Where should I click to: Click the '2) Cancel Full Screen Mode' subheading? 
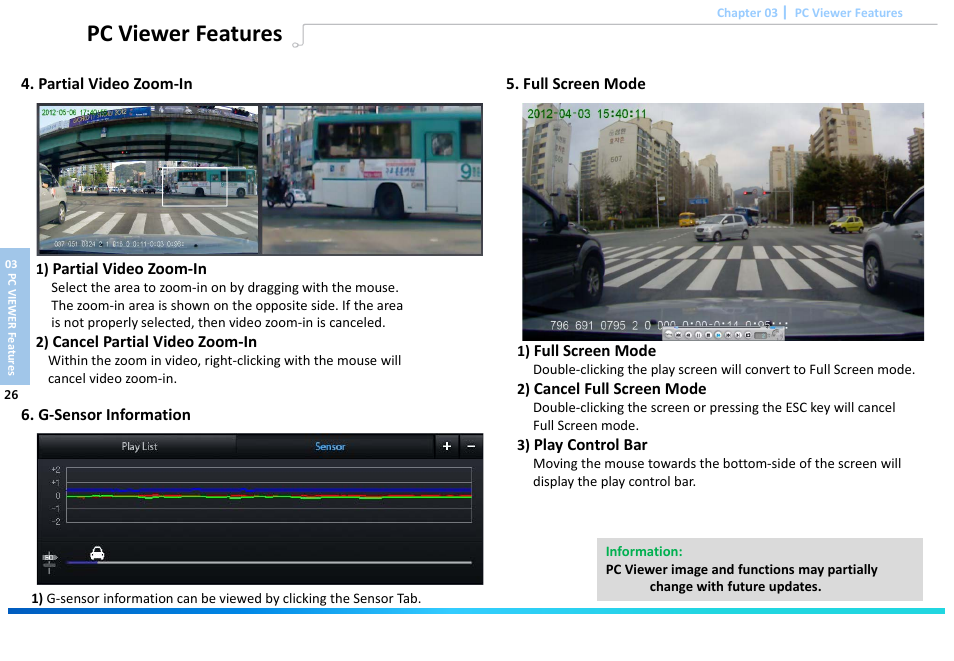[x=611, y=389]
